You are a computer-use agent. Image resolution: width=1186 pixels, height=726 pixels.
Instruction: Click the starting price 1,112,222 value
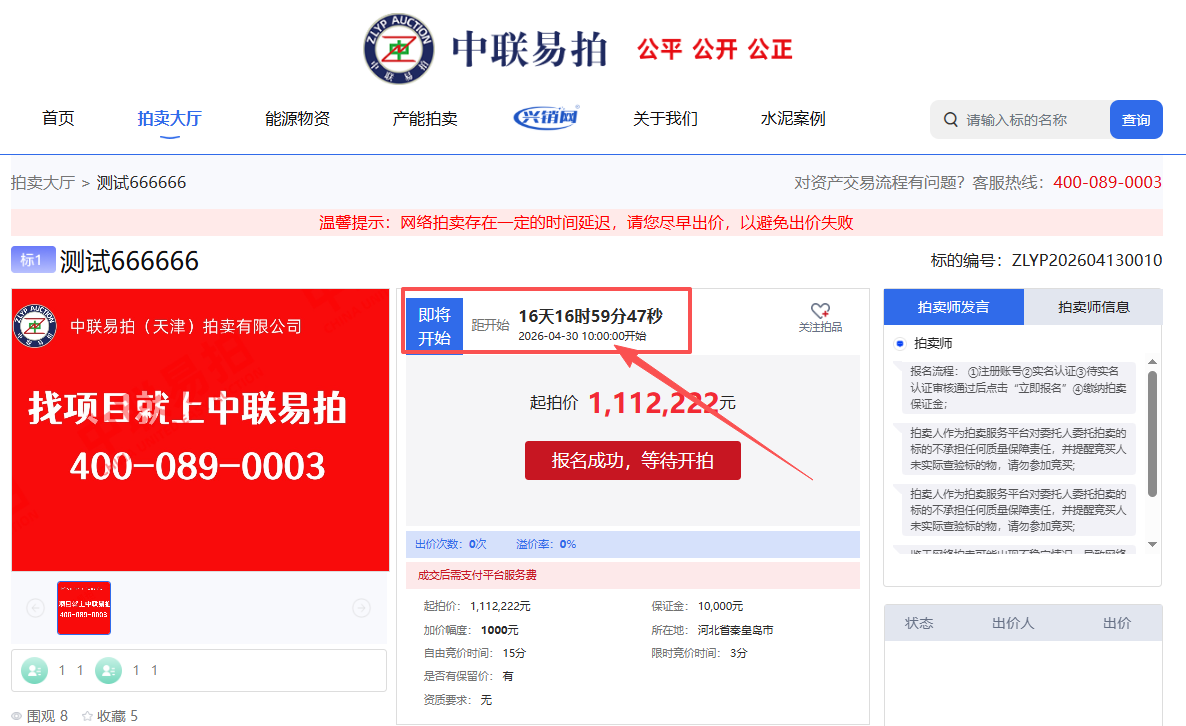654,402
